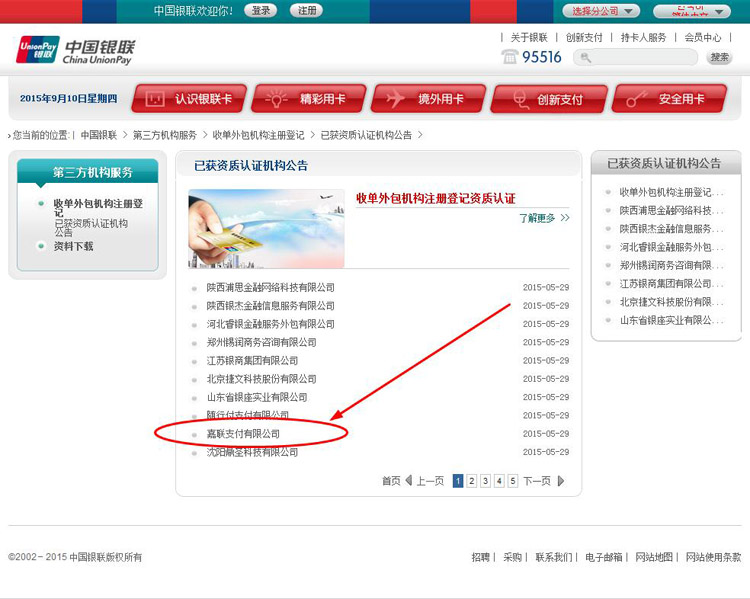Click the telephone icon beside 95516

(x=509, y=57)
